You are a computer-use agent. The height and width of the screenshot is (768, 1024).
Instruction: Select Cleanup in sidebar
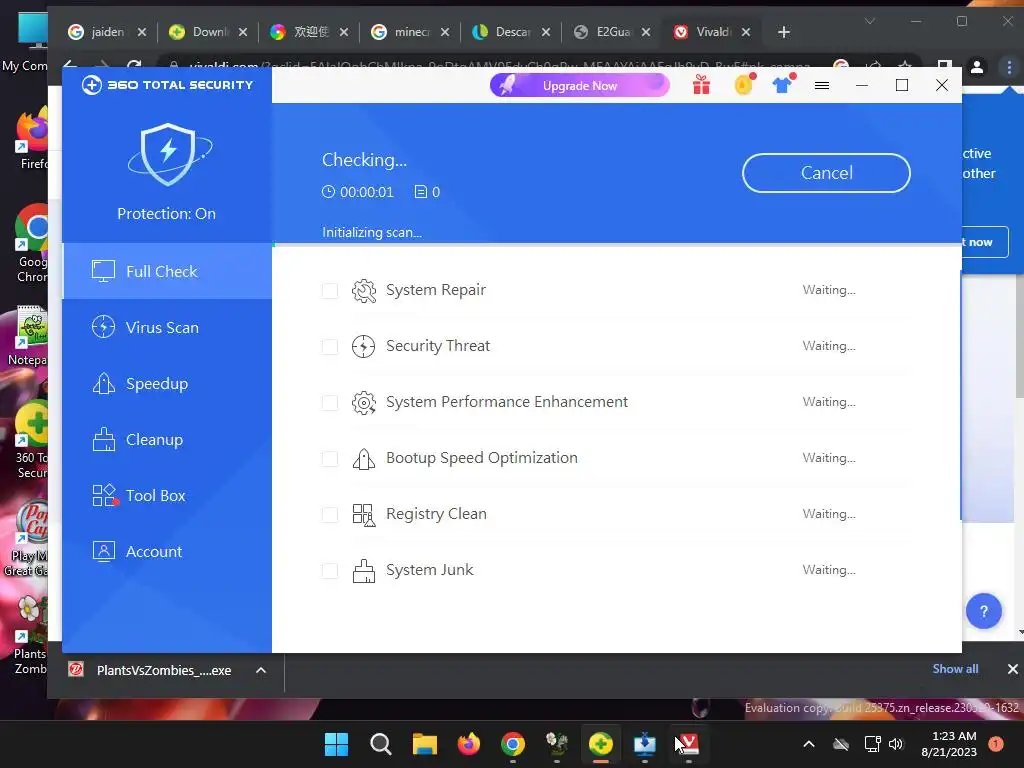(167, 440)
